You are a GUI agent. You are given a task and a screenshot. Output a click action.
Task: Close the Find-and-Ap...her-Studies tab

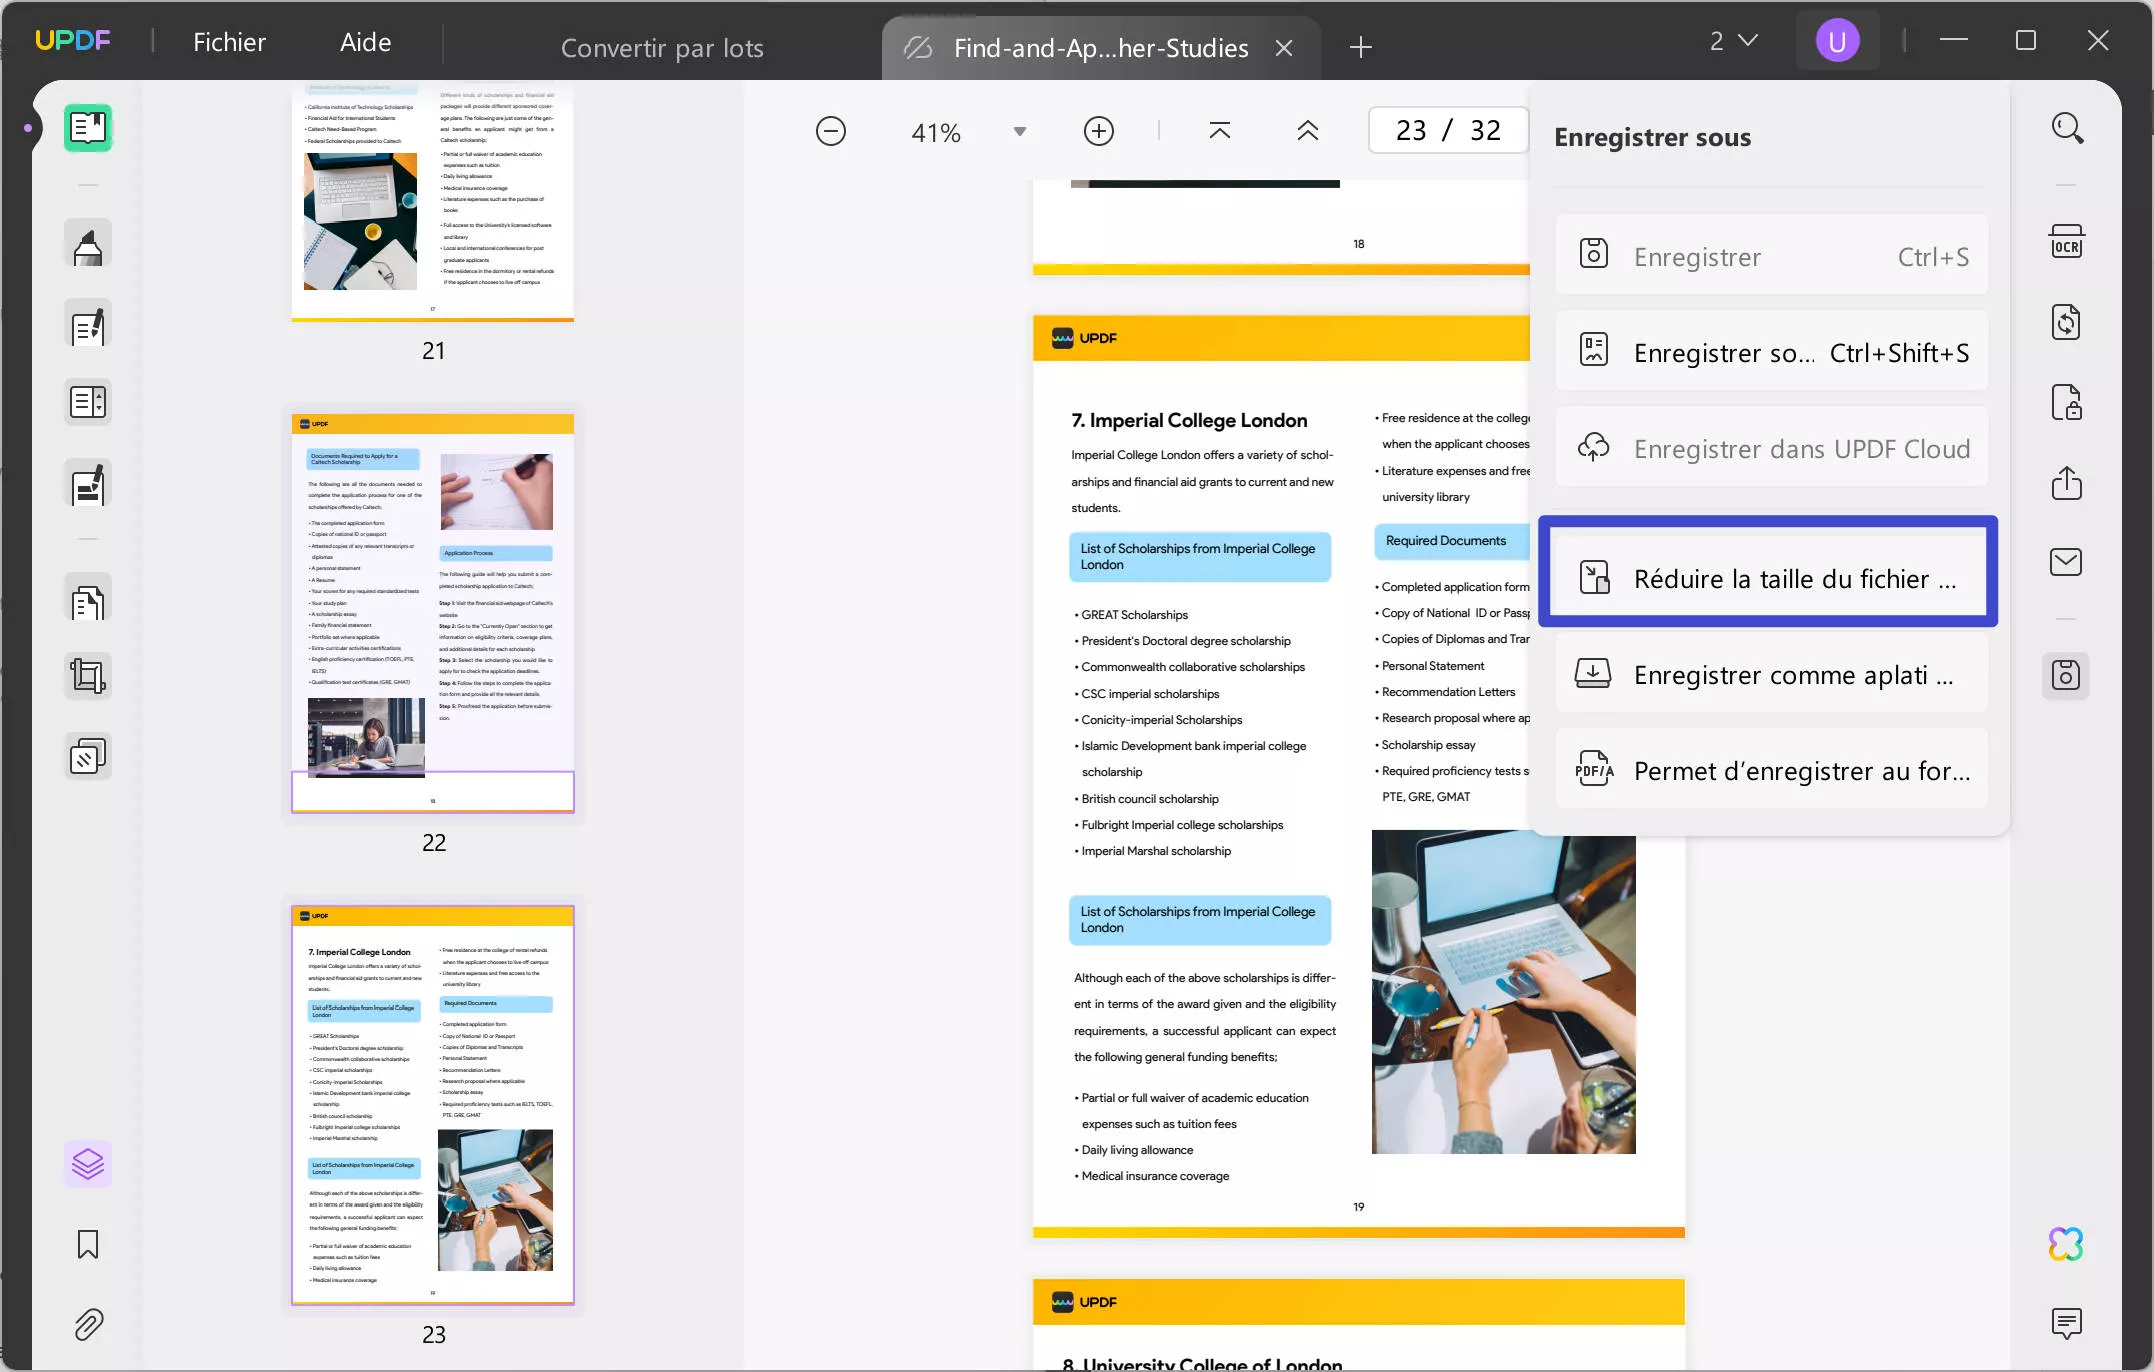(x=1284, y=48)
